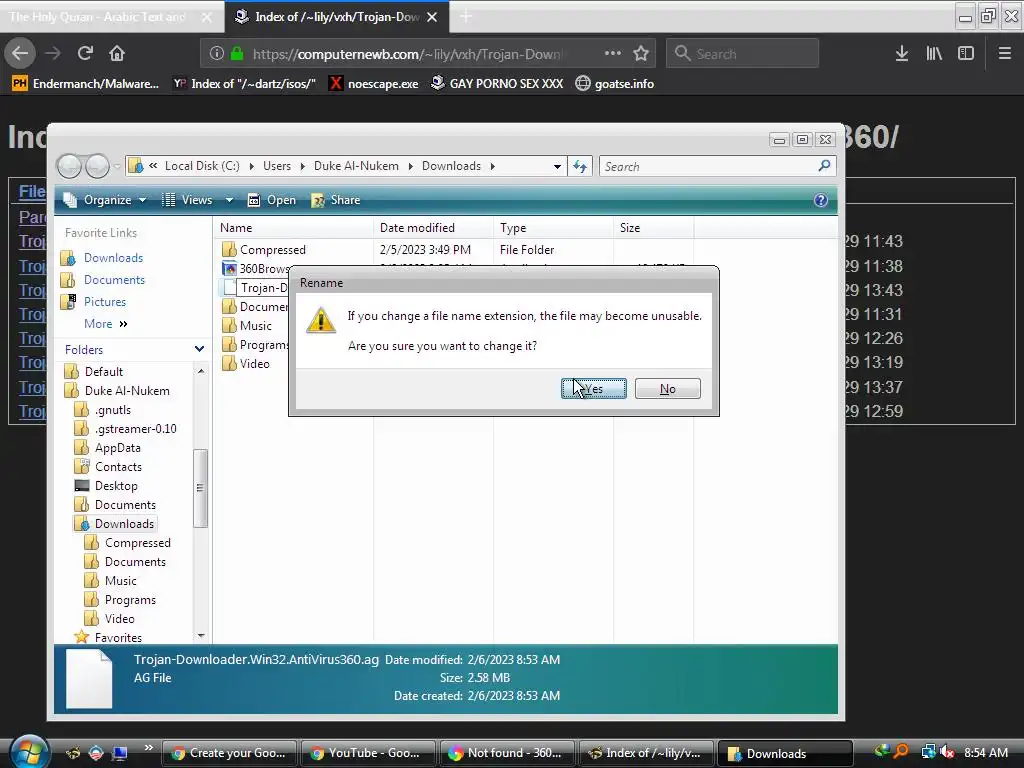Collapse the Folders pane
This screenshot has width=1024, height=768.
(199, 349)
